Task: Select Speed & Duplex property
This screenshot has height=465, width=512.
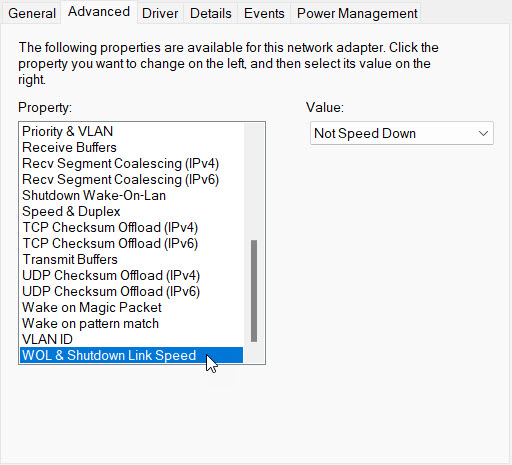Action: 132,211
